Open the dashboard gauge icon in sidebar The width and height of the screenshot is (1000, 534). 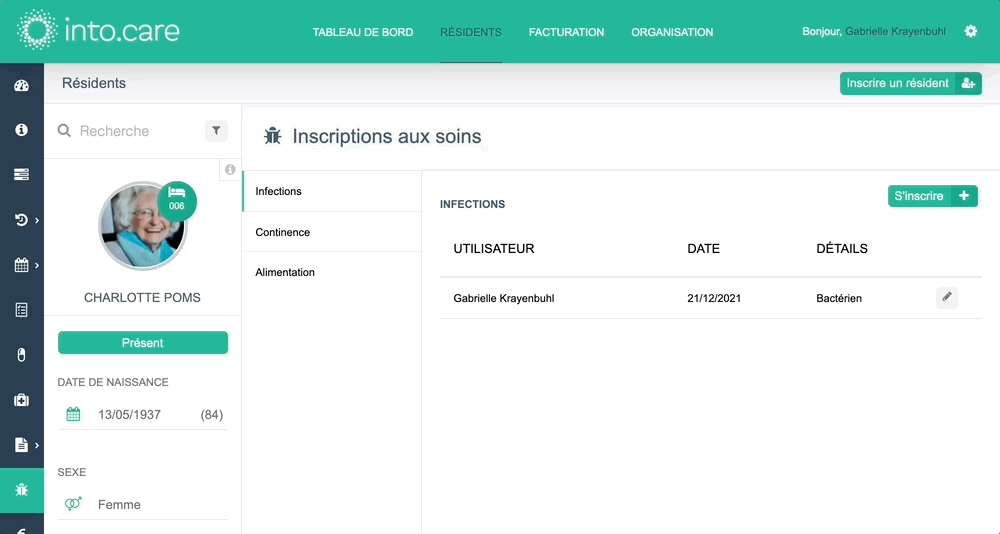click(22, 85)
